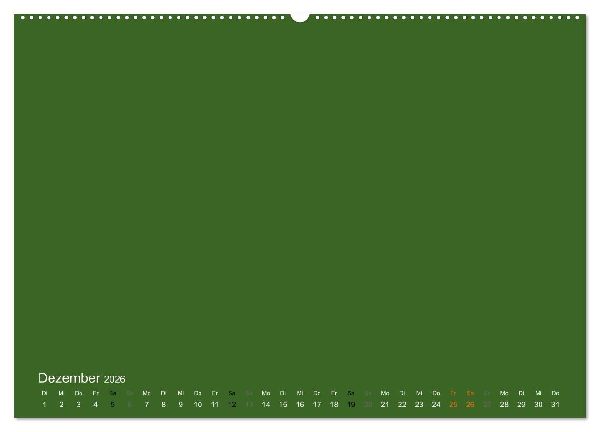The height and width of the screenshot is (432, 600).
Task: Select day 23 in the date row
Action: (419, 404)
